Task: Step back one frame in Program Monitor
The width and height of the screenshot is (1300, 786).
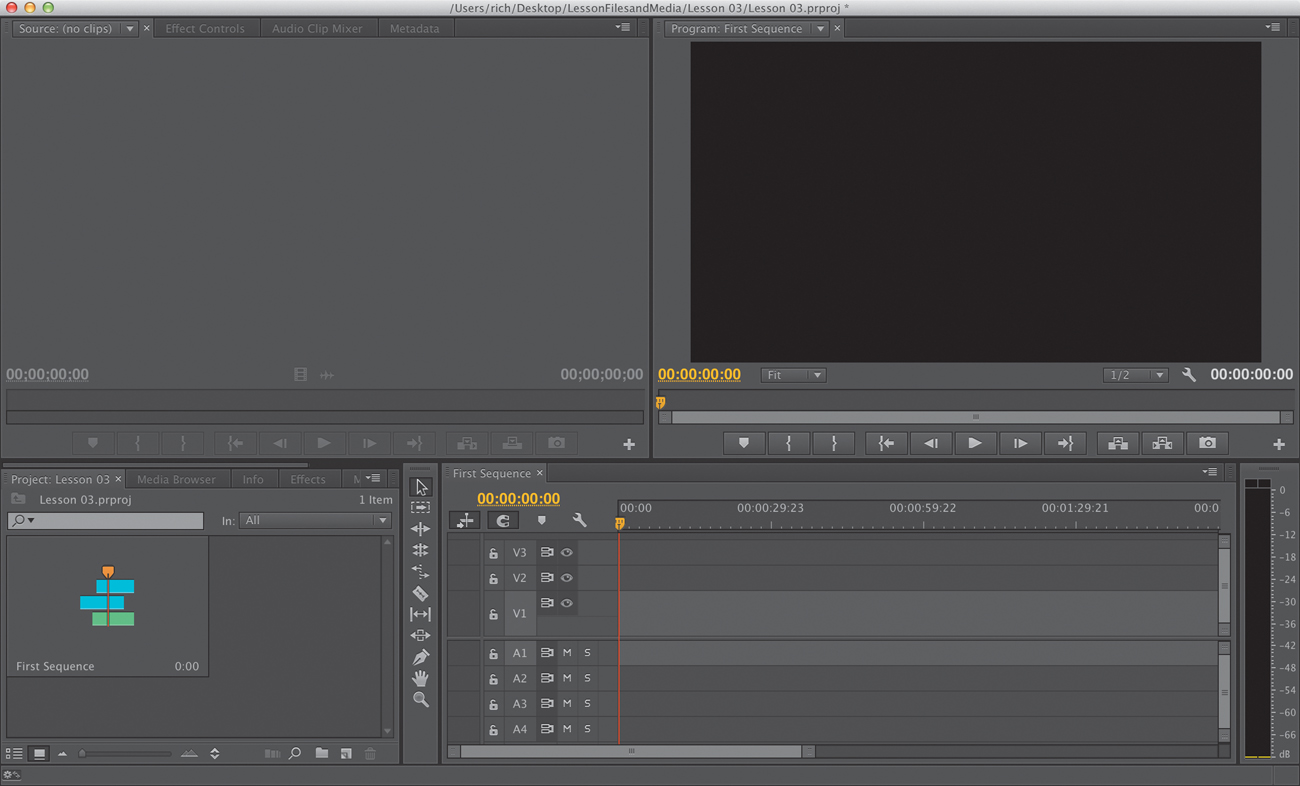Action: tap(931, 443)
